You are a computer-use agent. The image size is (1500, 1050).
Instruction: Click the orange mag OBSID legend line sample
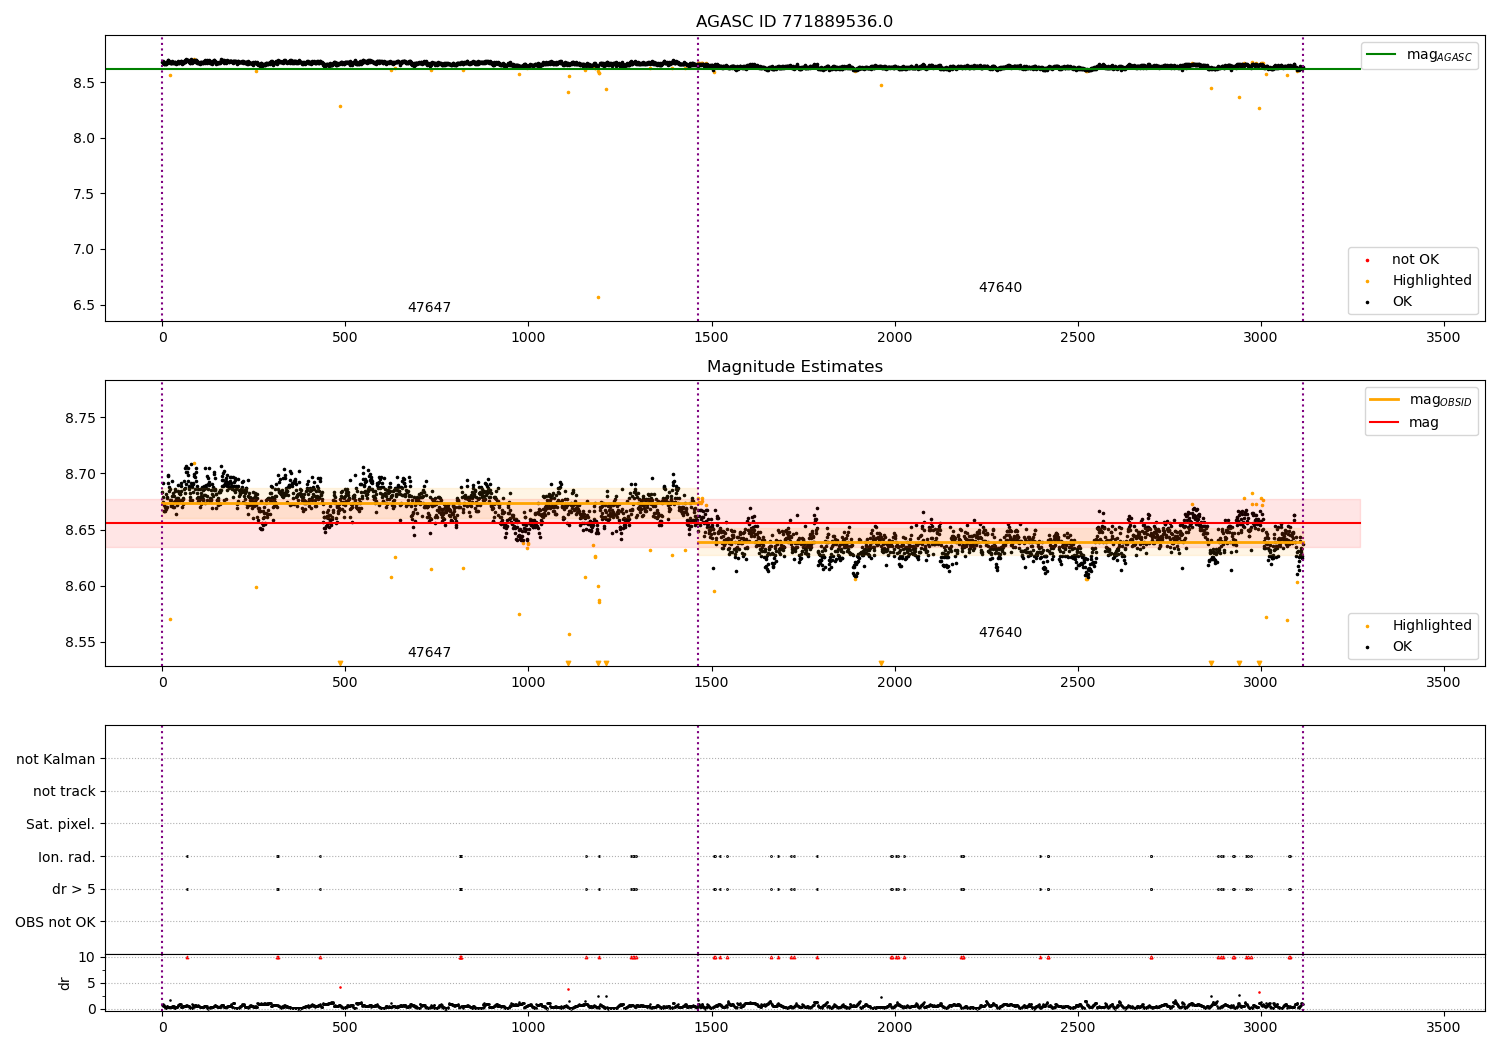point(1385,400)
